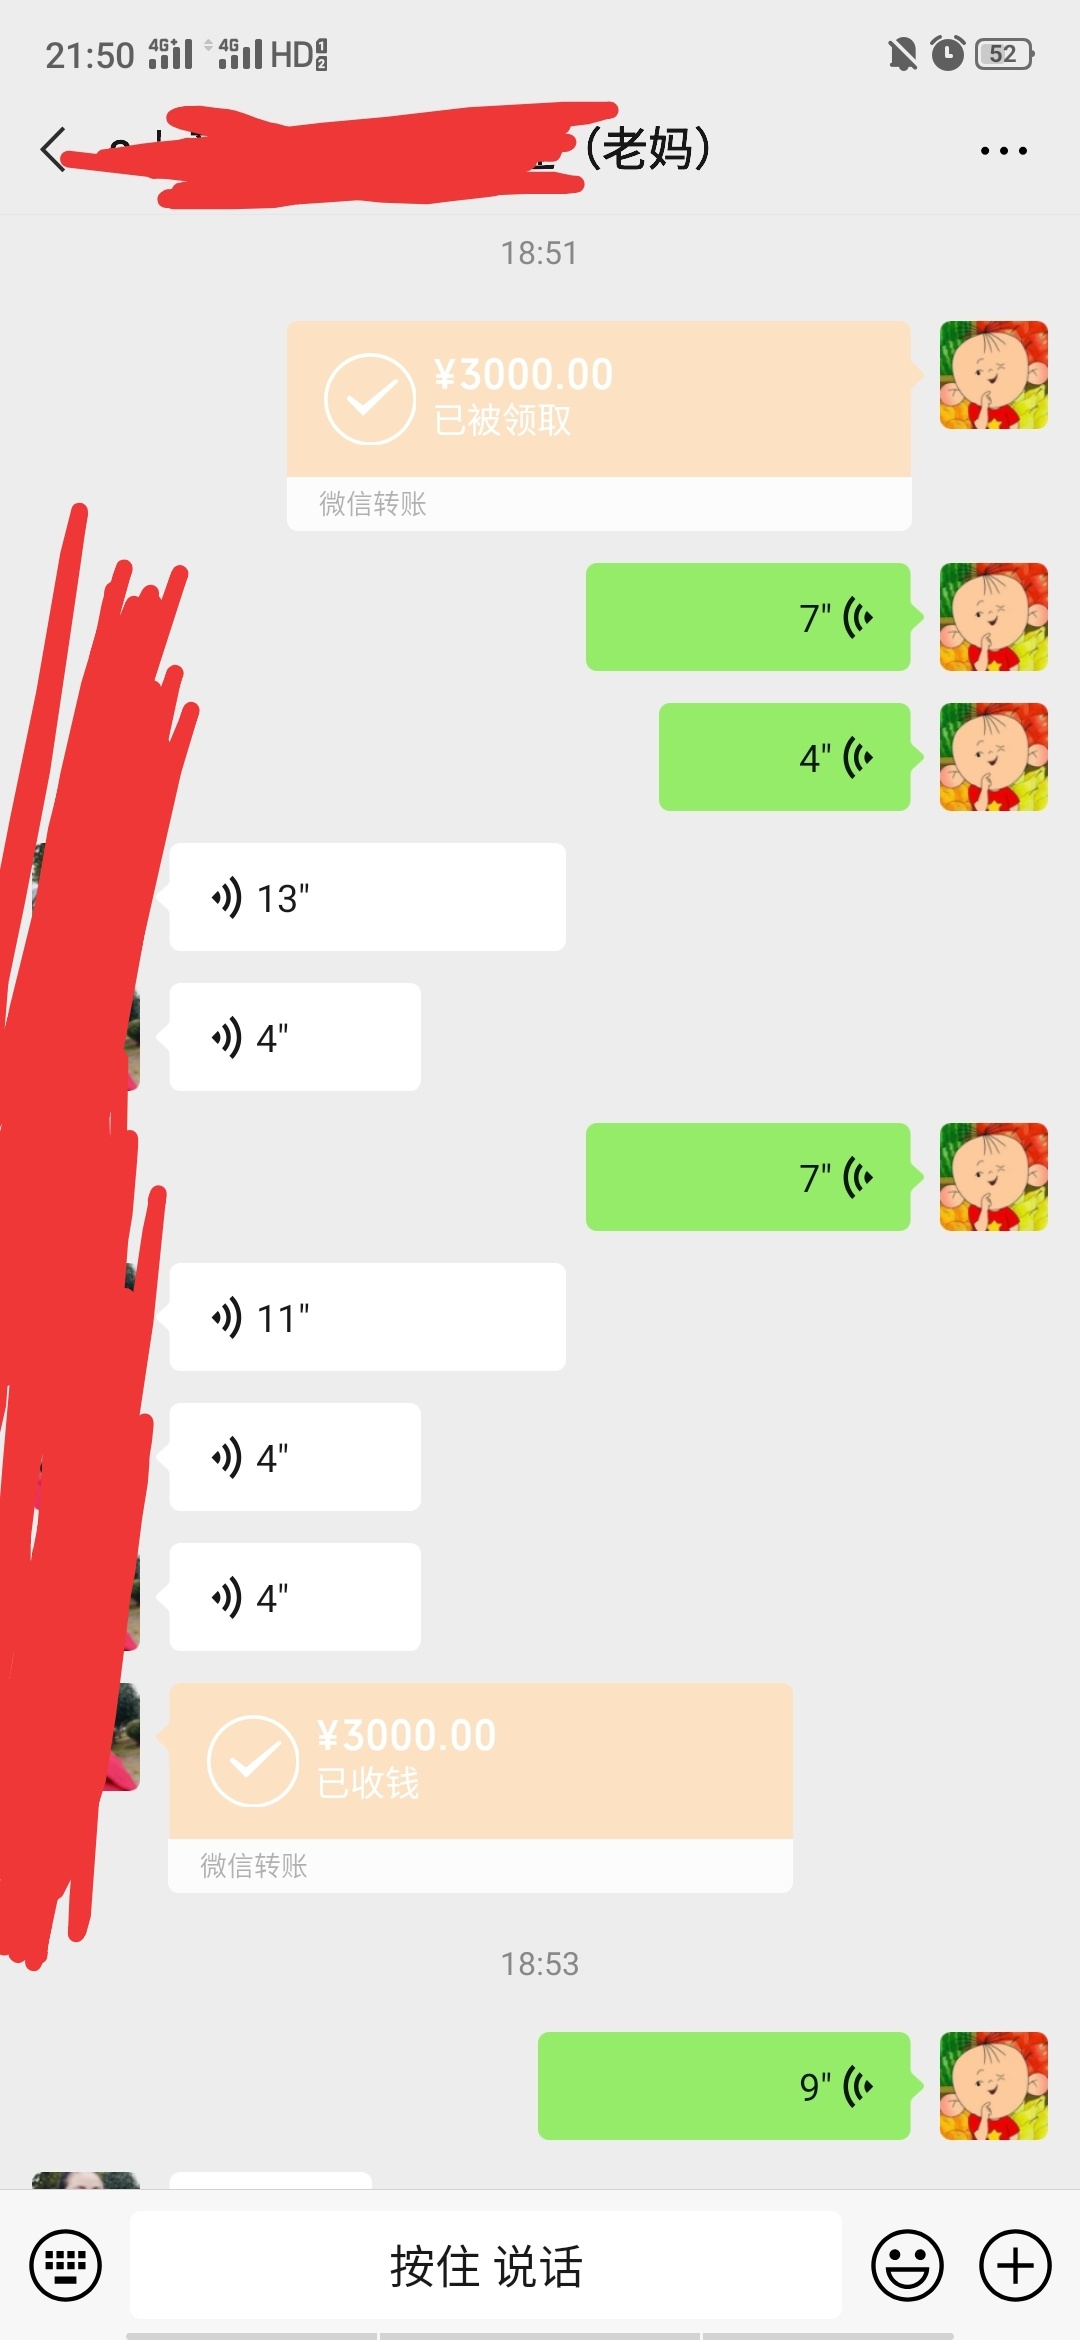Tap the cartoon avatar beside sent transfer
This screenshot has width=1080, height=2340.
[994, 375]
